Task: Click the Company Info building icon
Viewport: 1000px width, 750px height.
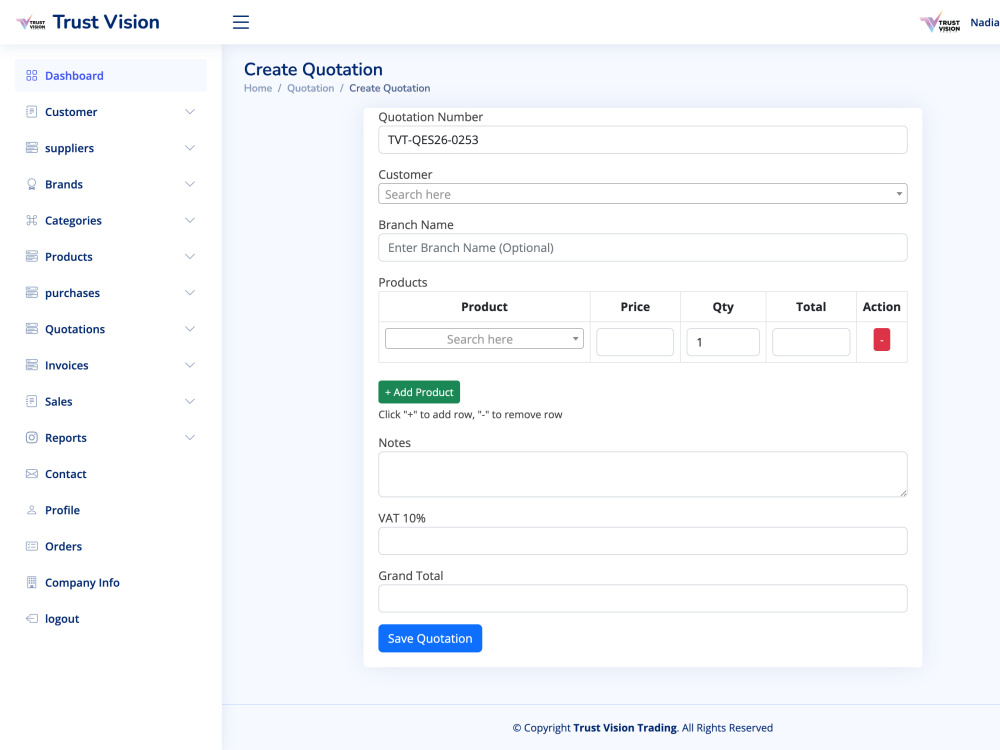Action: coord(31,582)
